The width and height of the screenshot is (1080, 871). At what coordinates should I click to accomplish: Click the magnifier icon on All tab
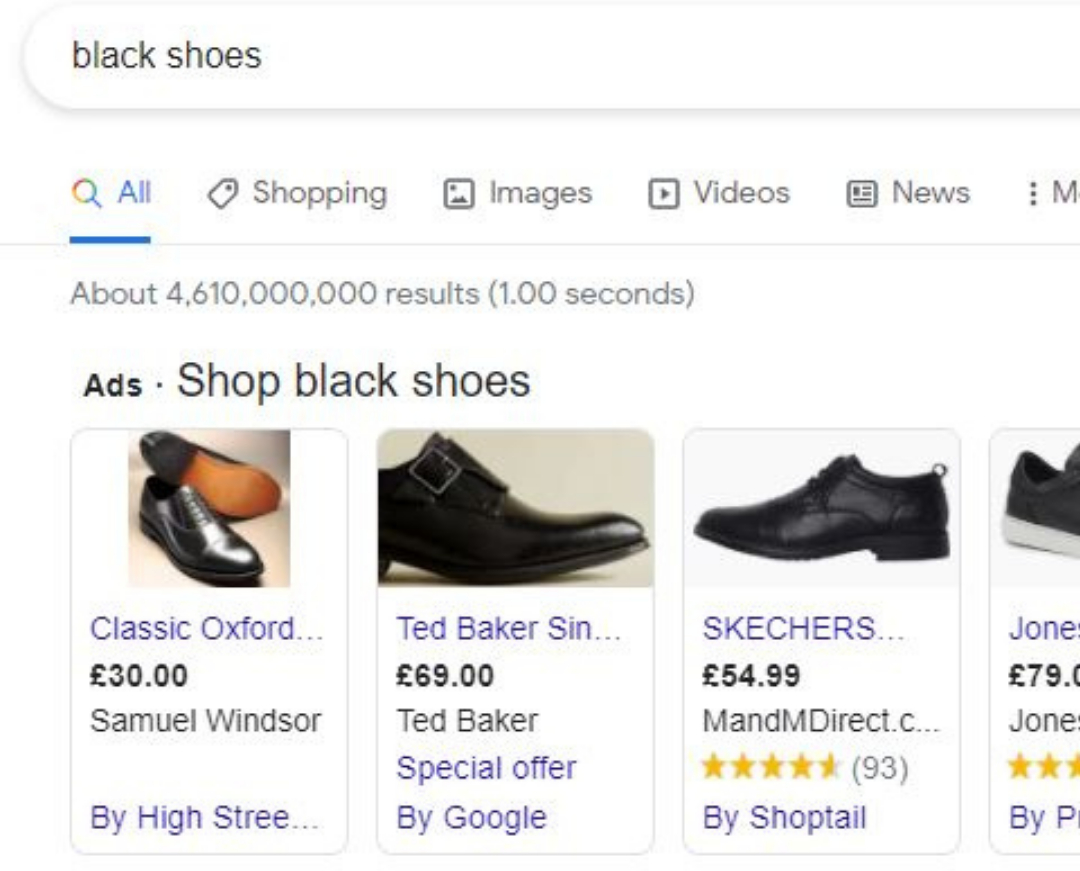coord(87,193)
